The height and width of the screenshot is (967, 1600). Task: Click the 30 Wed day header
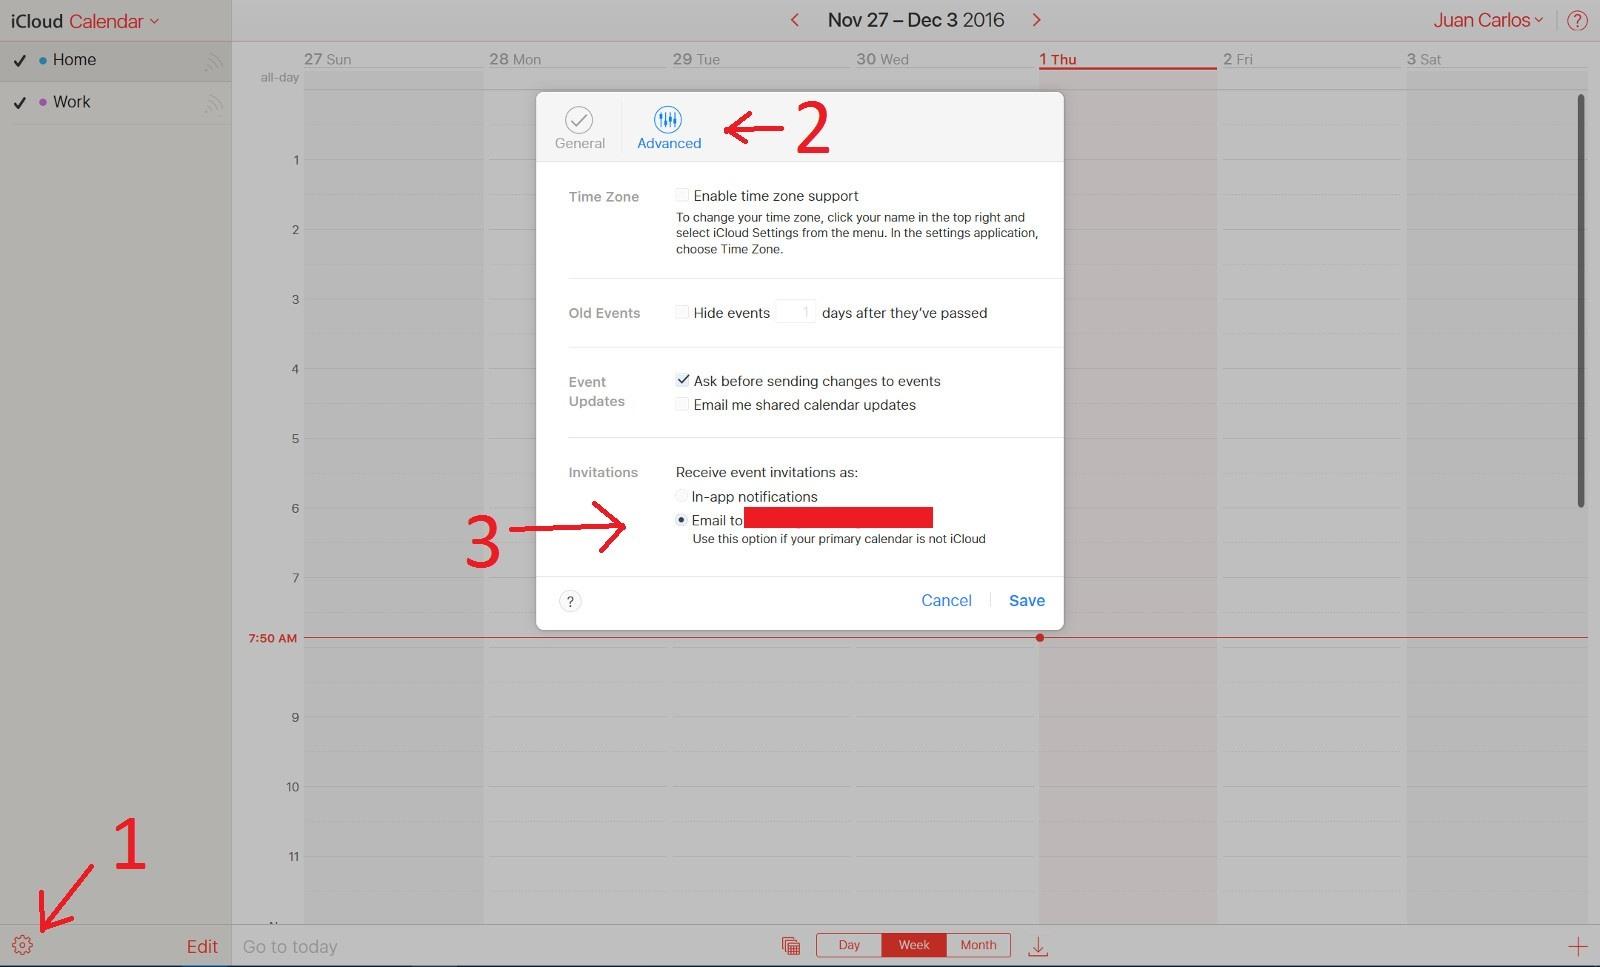(x=882, y=59)
